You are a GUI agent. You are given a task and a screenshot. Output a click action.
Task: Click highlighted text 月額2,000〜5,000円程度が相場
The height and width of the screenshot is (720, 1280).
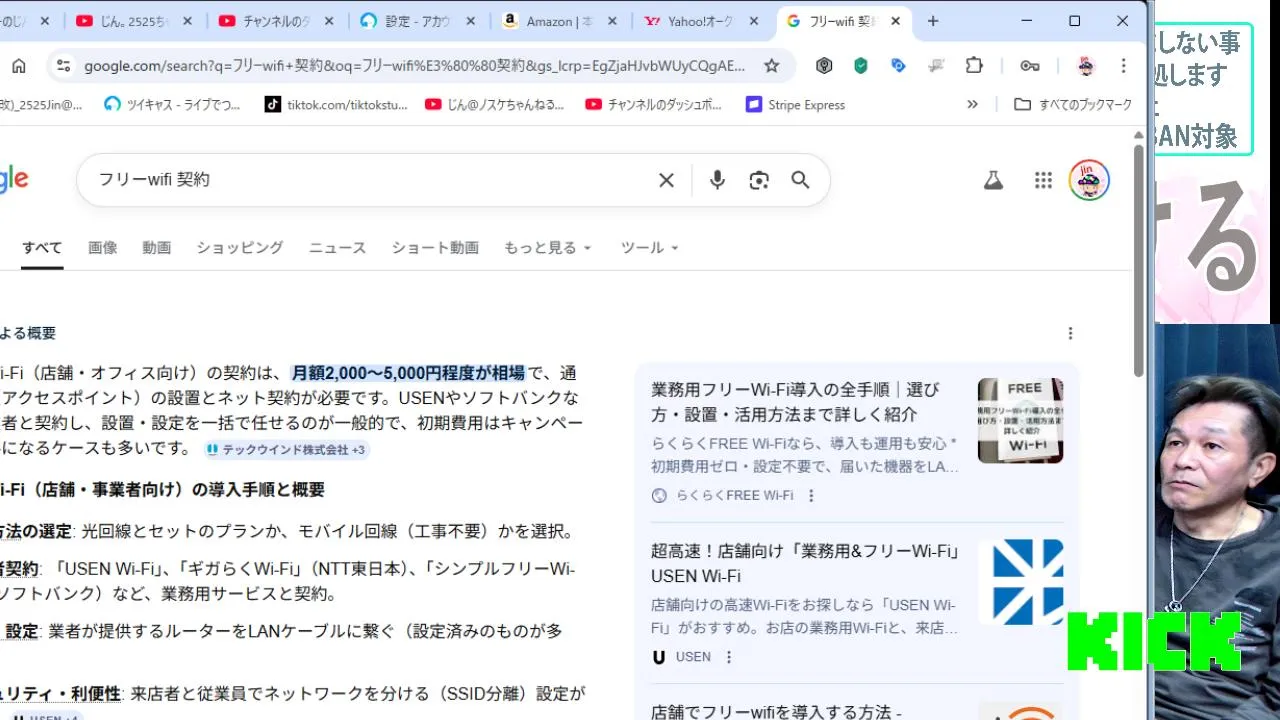(408, 373)
